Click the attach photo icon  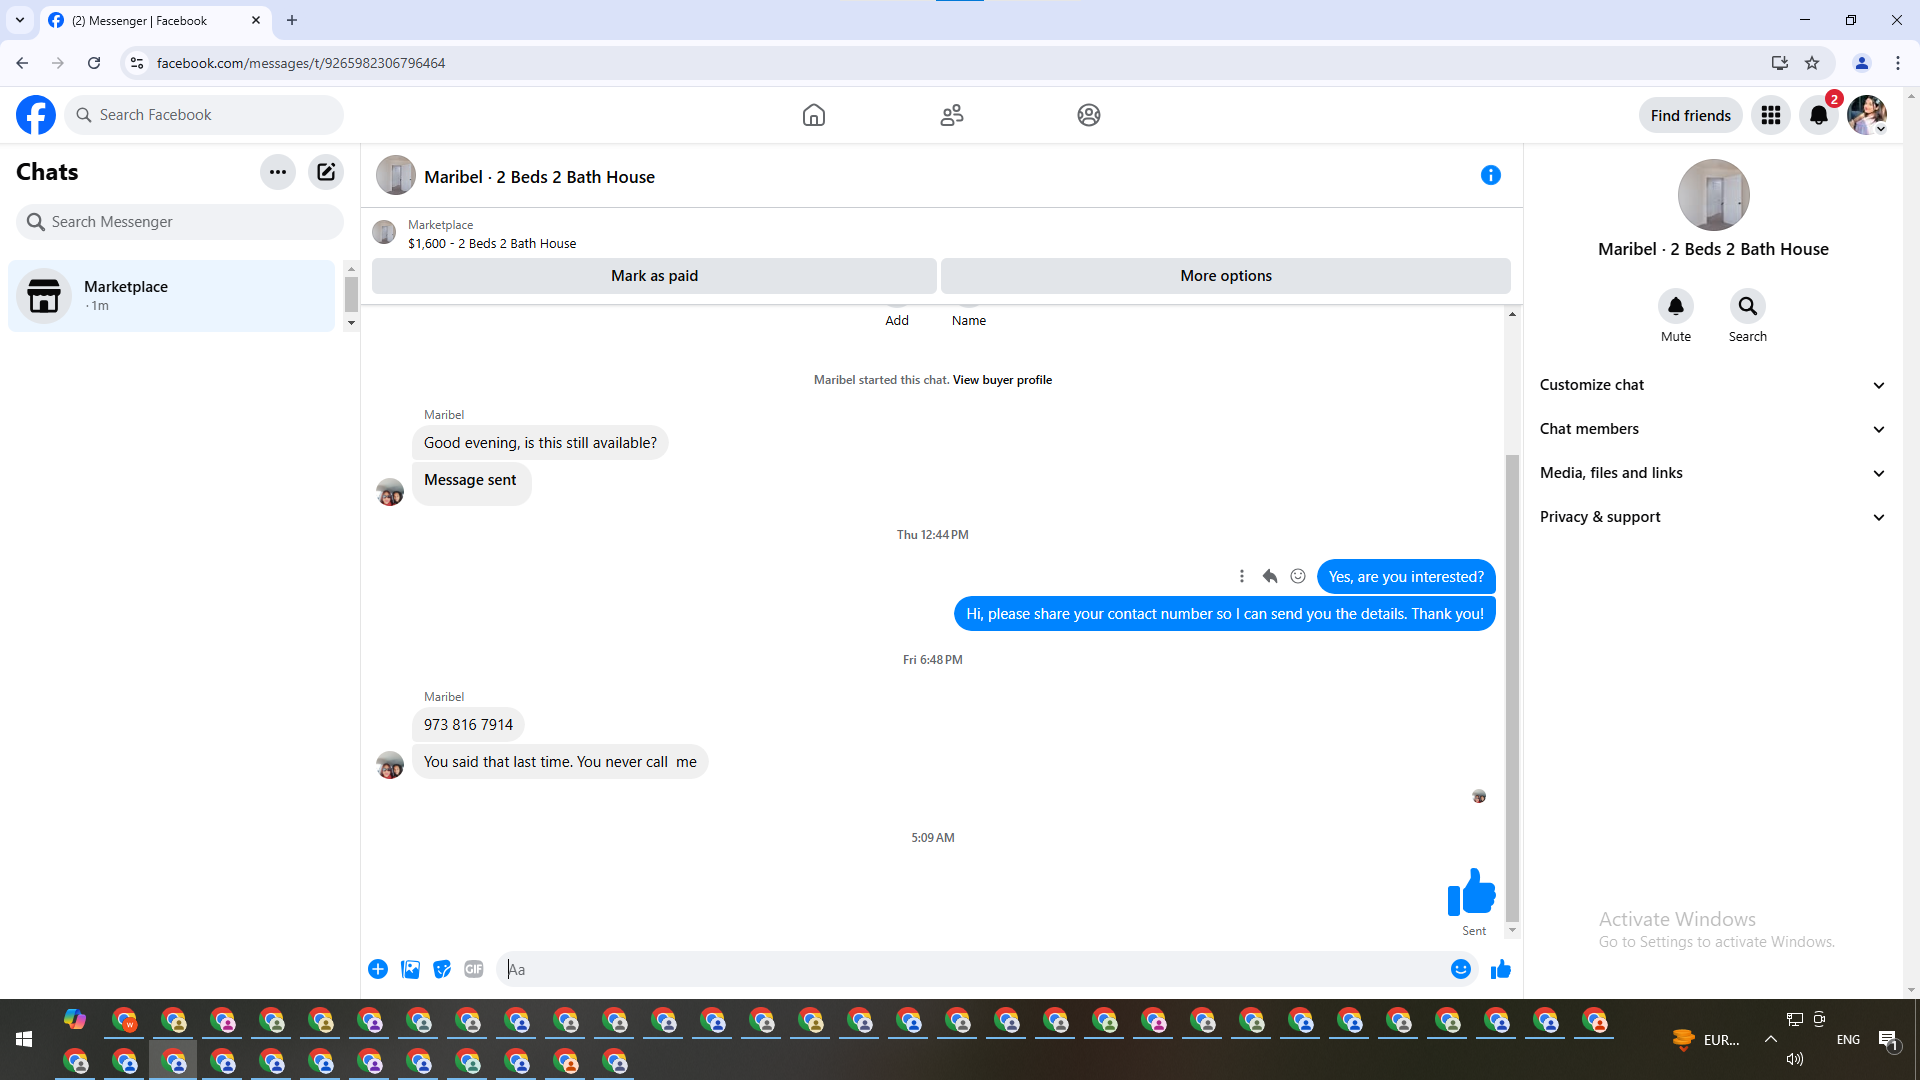pyautogui.click(x=410, y=969)
